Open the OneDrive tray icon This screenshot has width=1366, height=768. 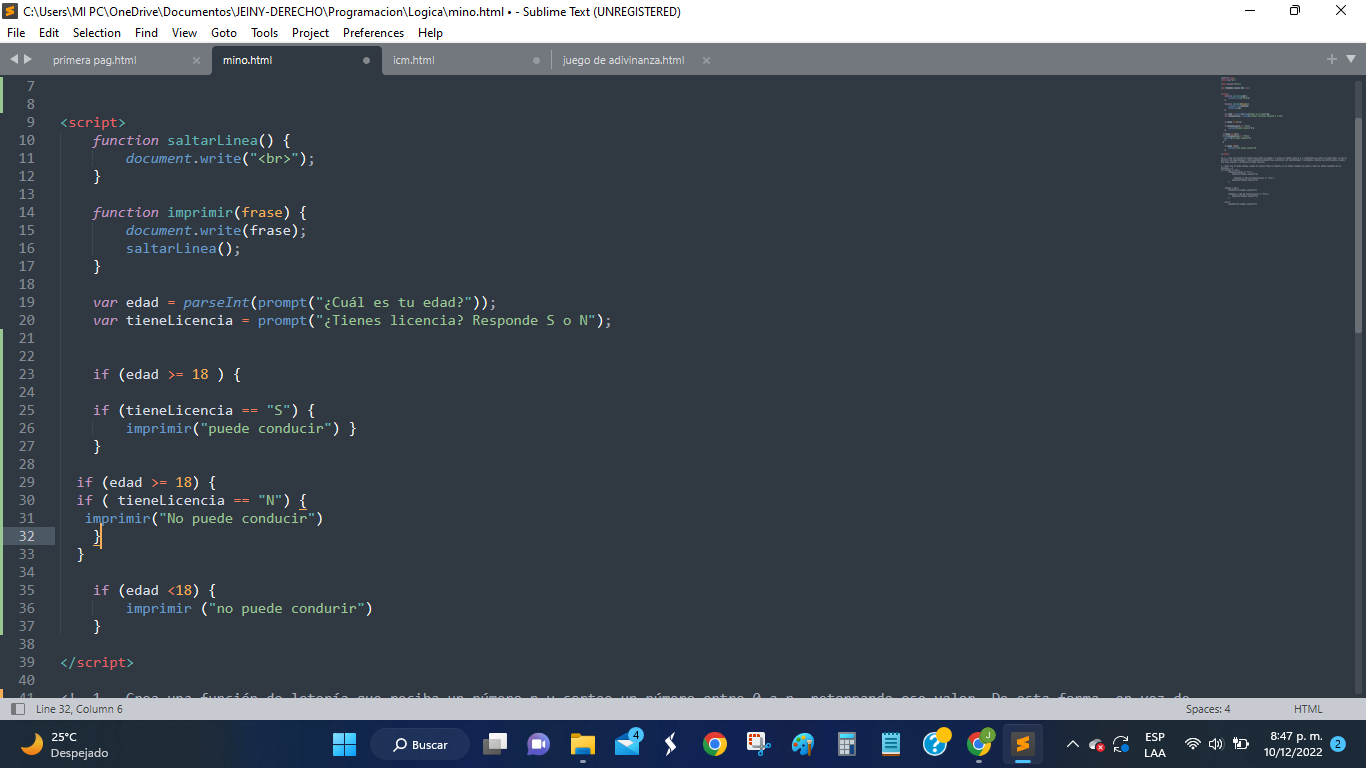(1097, 744)
